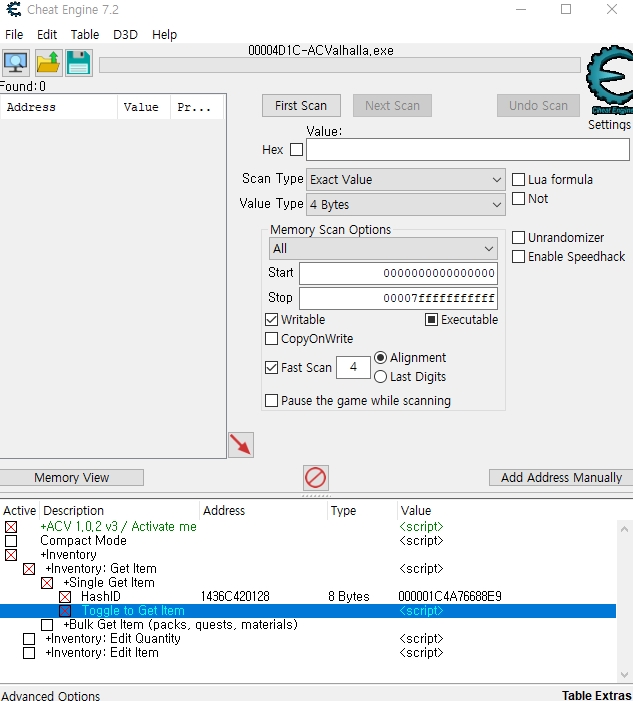Viewport: 633px width, 701px height.
Task: Enable Lua formula option
Action: click(518, 179)
